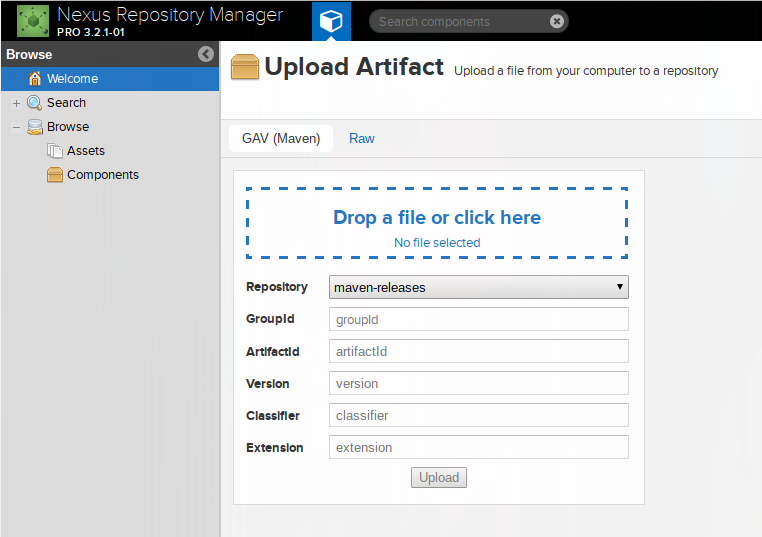The height and width of the screenshot is (537, 762).
Task: Click the Upload Artifact box icon
Action: click(244, 67)
